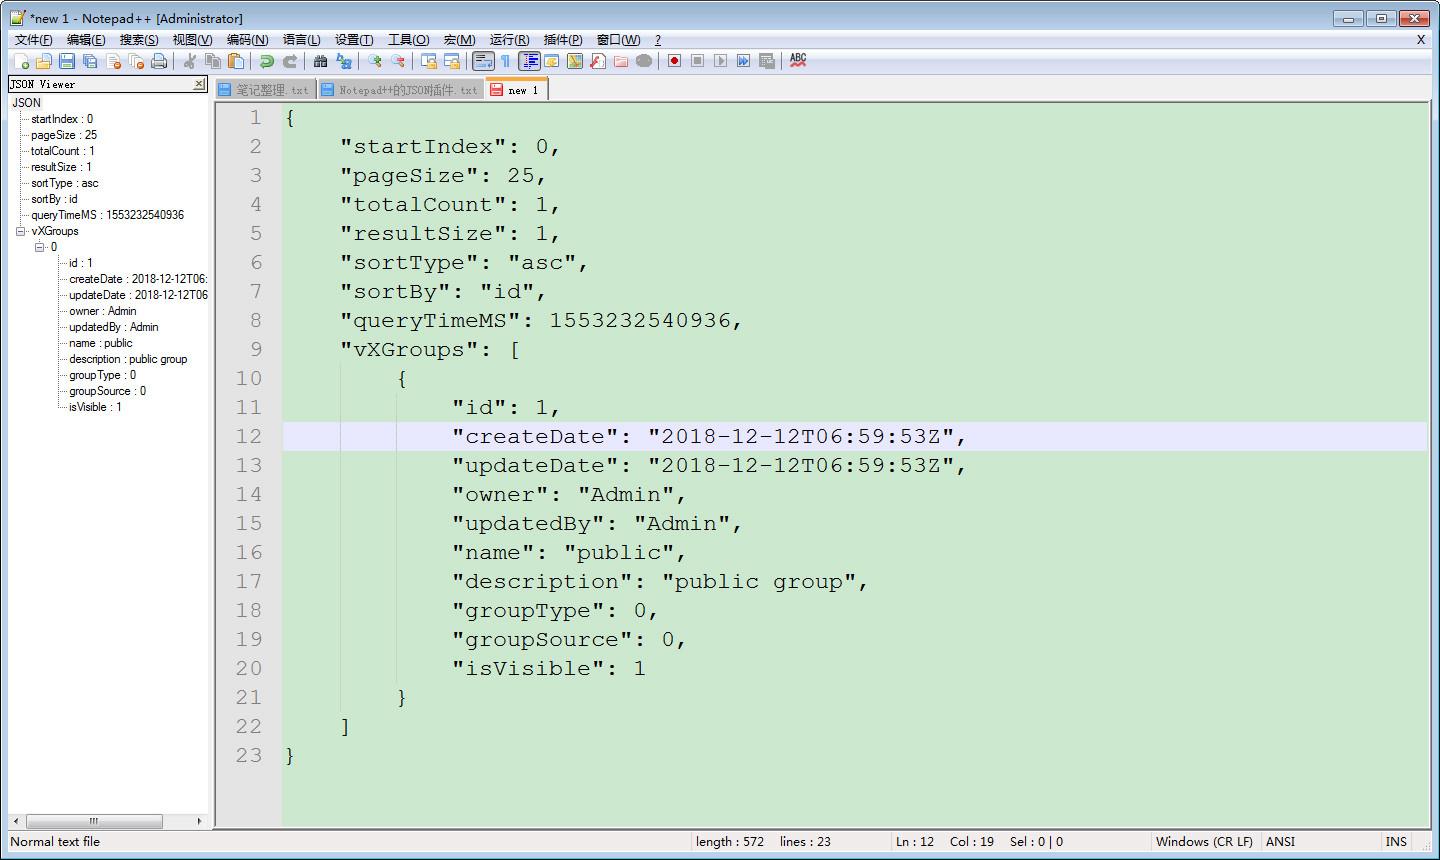Collapse the vXGroups tree node

(x=19, y=231)
